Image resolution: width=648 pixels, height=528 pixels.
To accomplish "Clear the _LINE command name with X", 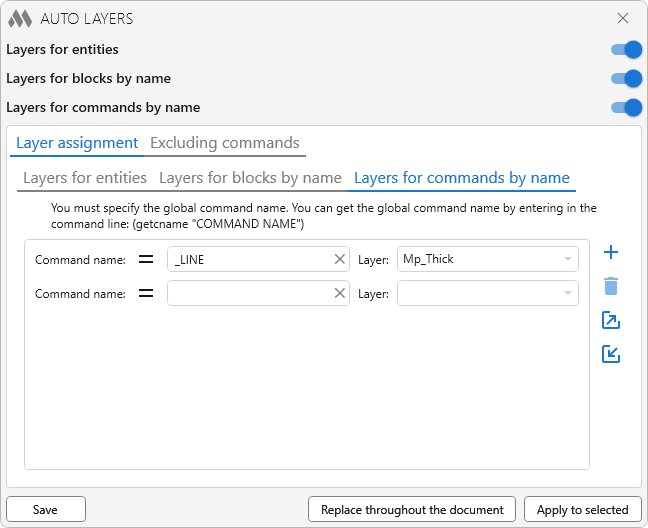I will coord(340,259).
